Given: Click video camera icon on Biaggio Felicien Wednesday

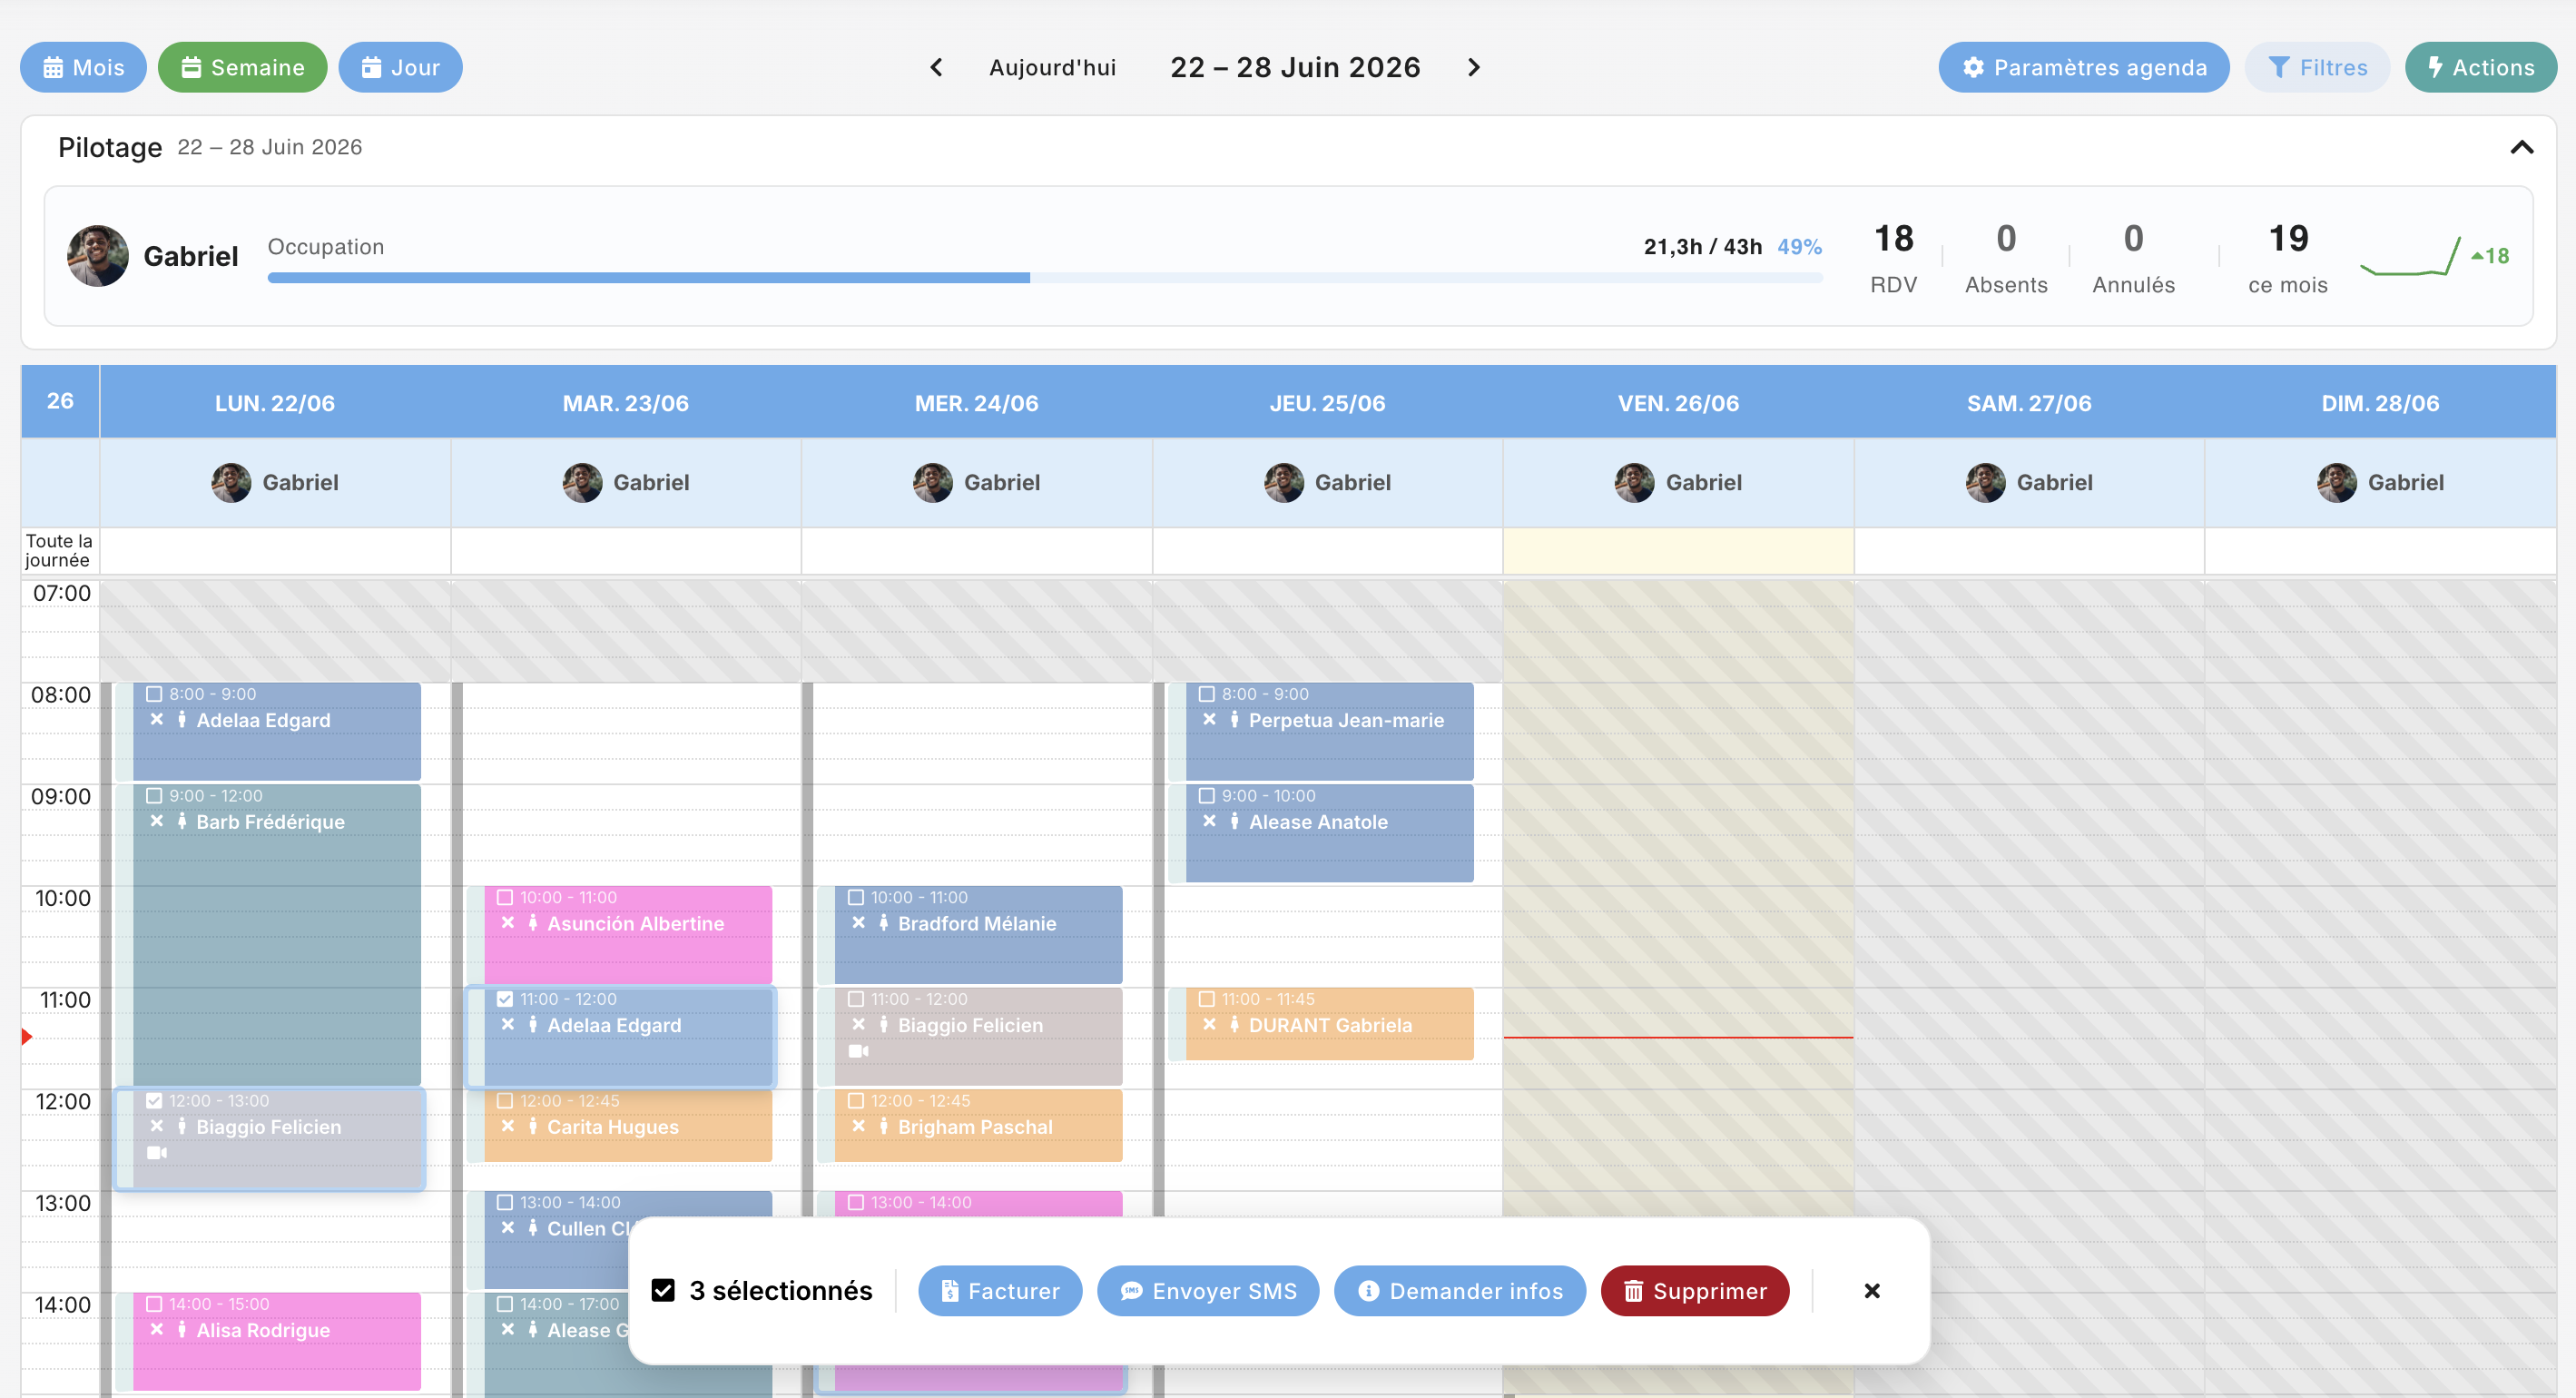Looking at the screenshot, I should coord(859,1051).
